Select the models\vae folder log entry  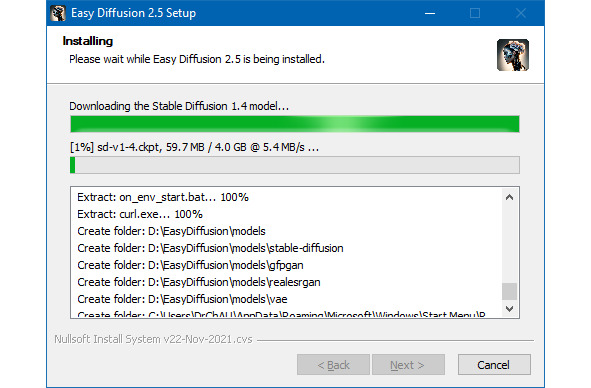point(182,299)
